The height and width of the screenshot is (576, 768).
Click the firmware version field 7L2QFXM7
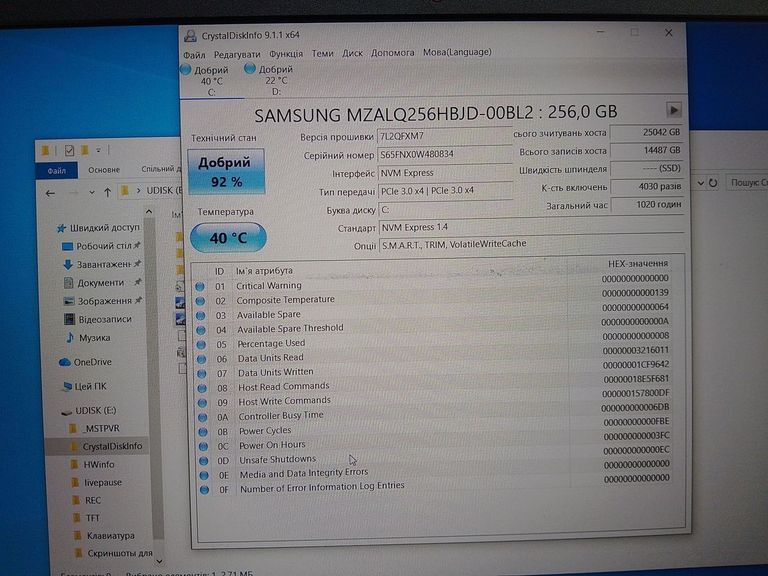[444, 136]
